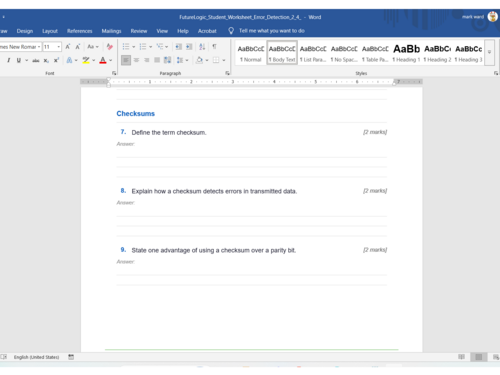Open the Change Case dropdown
The height and width of the screenshot is (375, 500).
pyautogui.click(x=93, y=47)
